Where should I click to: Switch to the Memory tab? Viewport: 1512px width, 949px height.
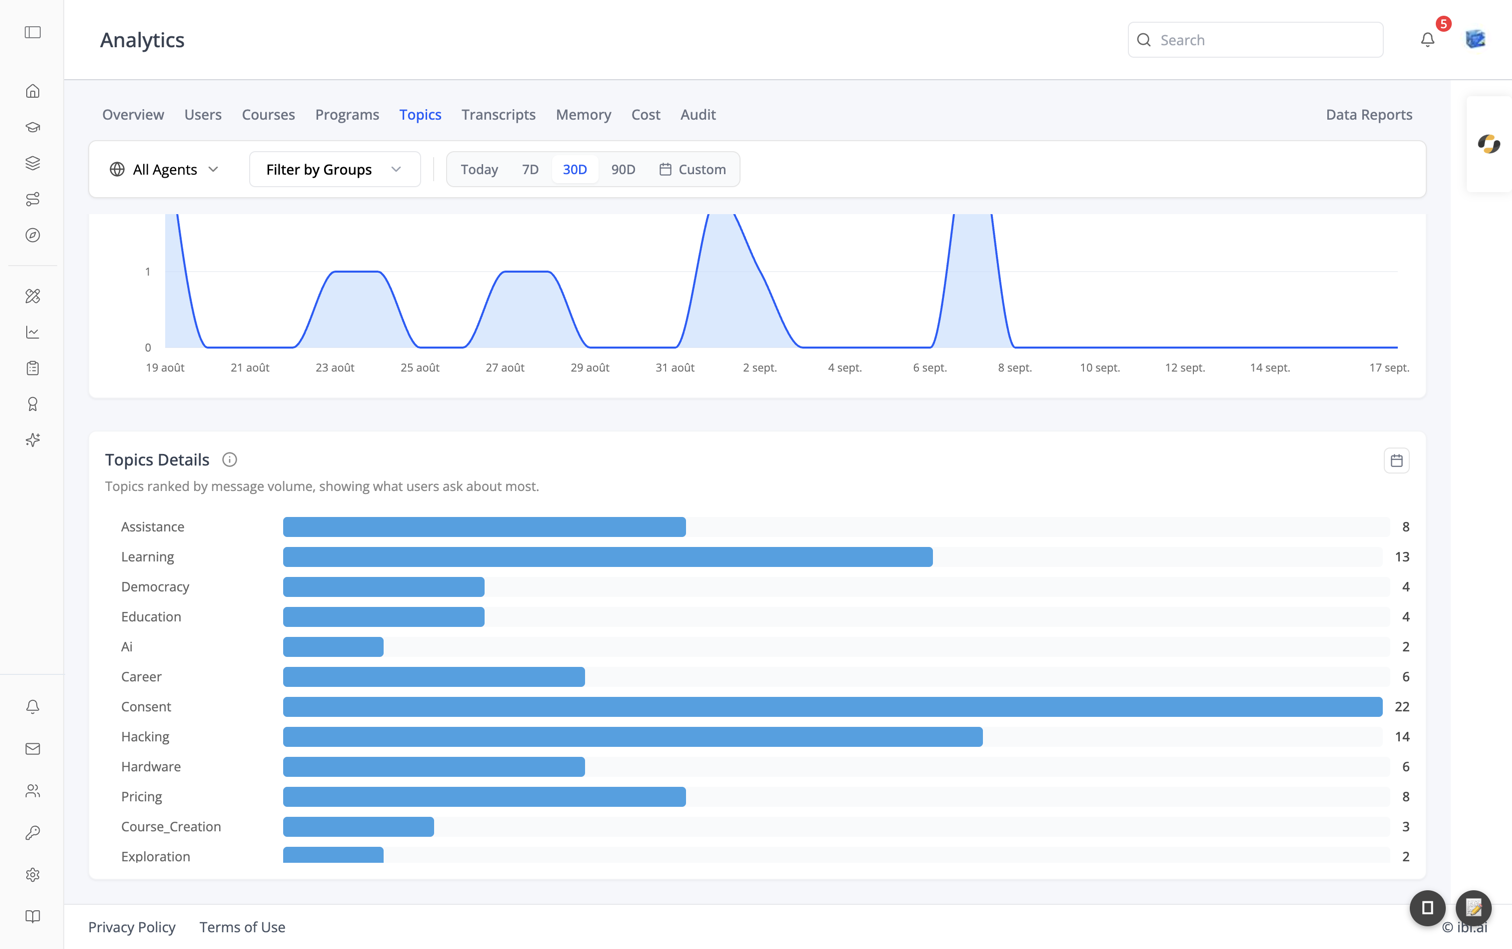(x=583, y=115)
